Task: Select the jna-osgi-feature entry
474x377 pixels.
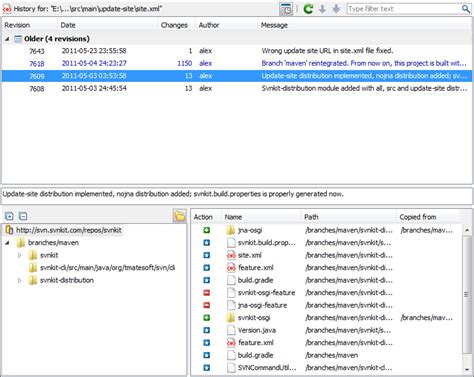Action: click(262, 305)
